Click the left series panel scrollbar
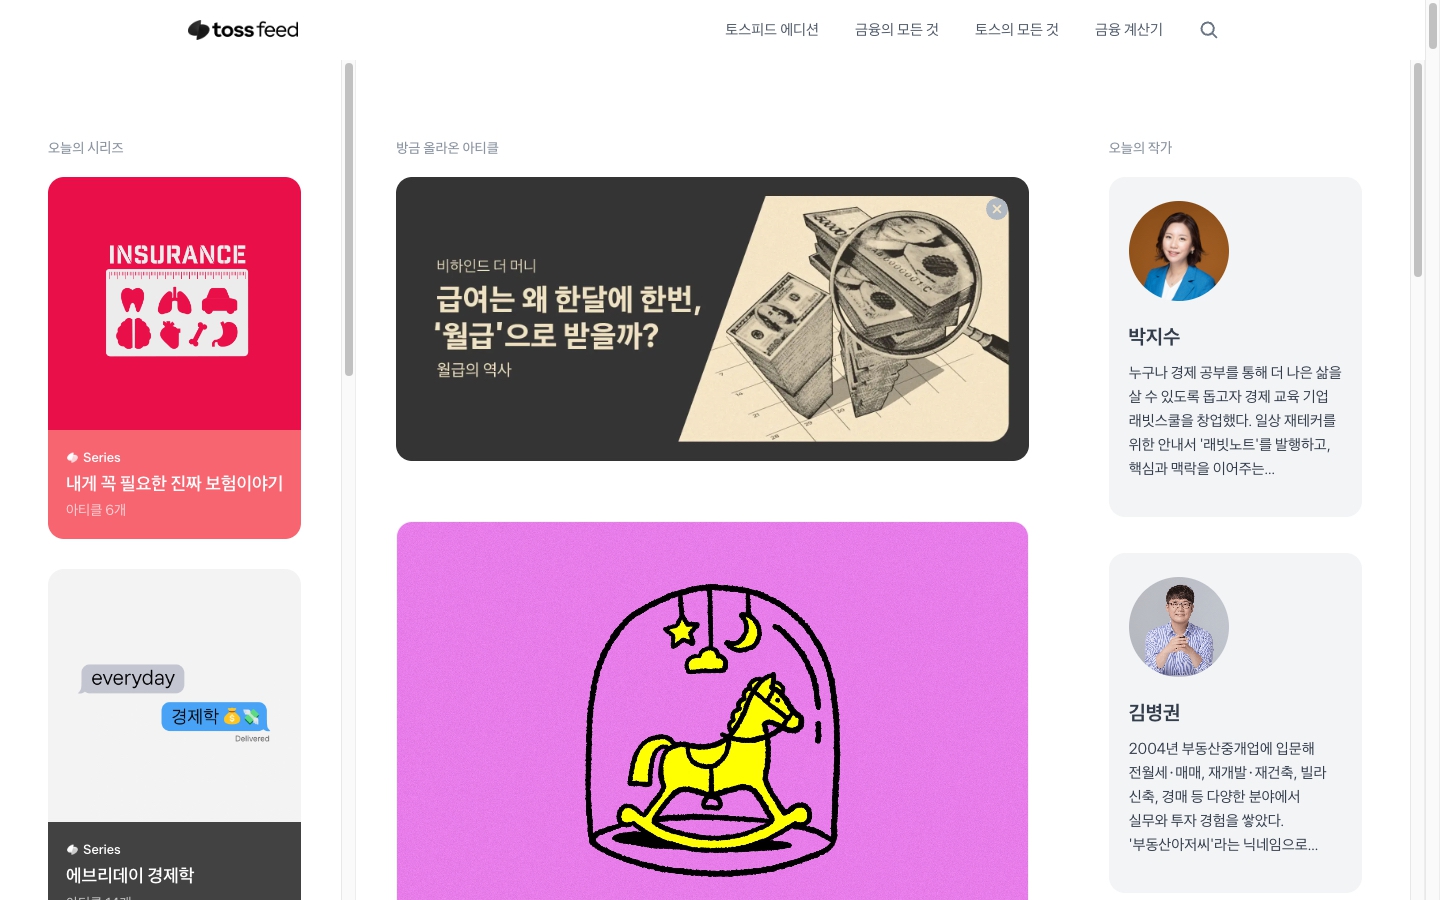 click(x=349, y=219)
